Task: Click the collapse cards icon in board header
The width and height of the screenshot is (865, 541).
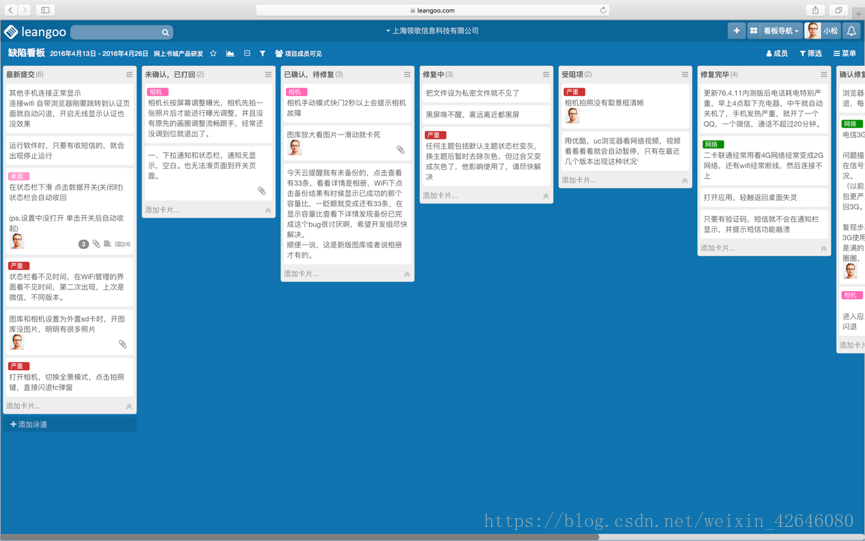Action: 247,53
